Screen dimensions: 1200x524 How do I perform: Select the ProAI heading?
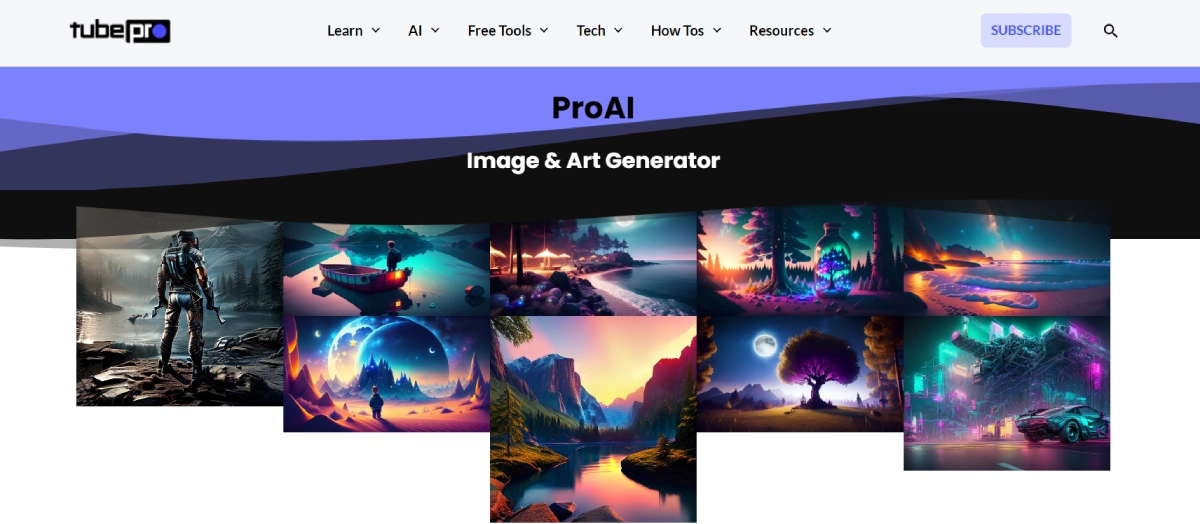pos(593,107)
